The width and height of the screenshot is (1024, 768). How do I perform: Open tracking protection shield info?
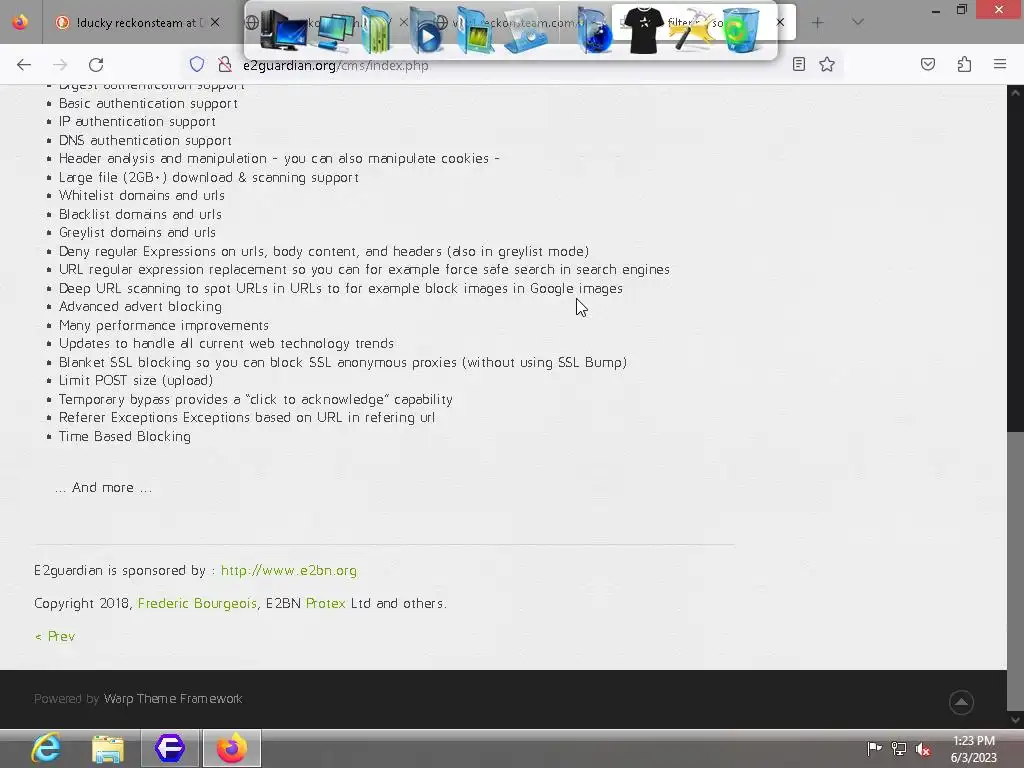click(197, 64)
